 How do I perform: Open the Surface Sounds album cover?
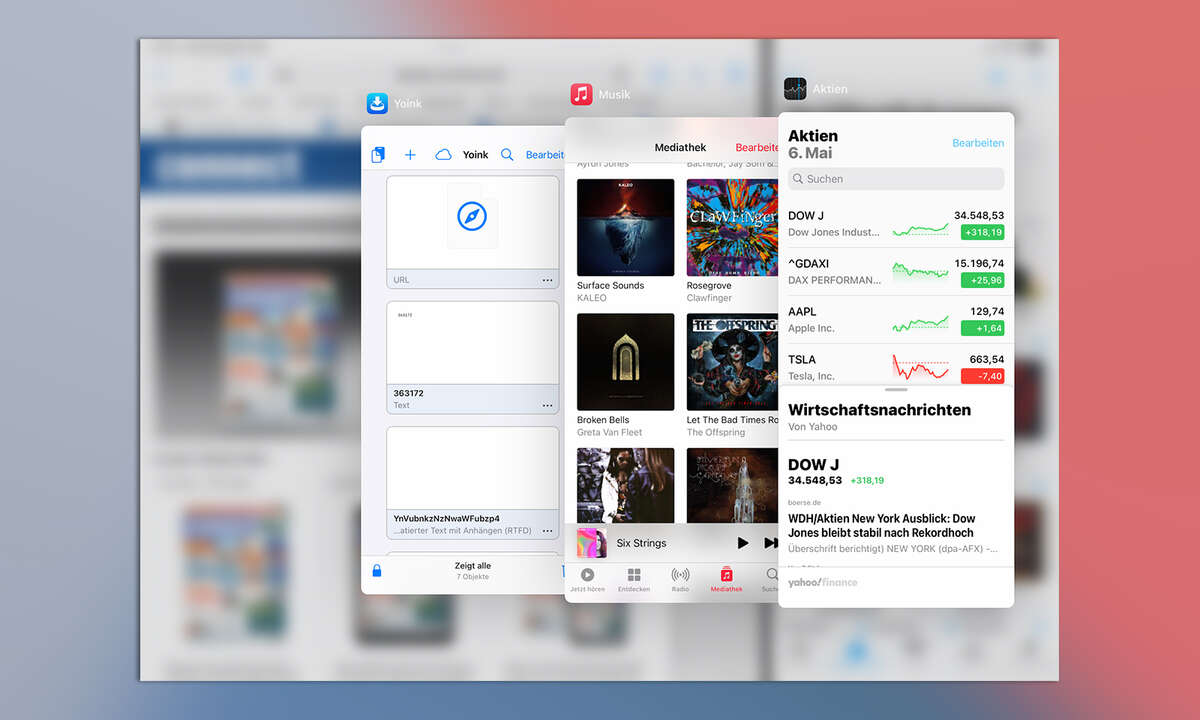click(626, 227)
